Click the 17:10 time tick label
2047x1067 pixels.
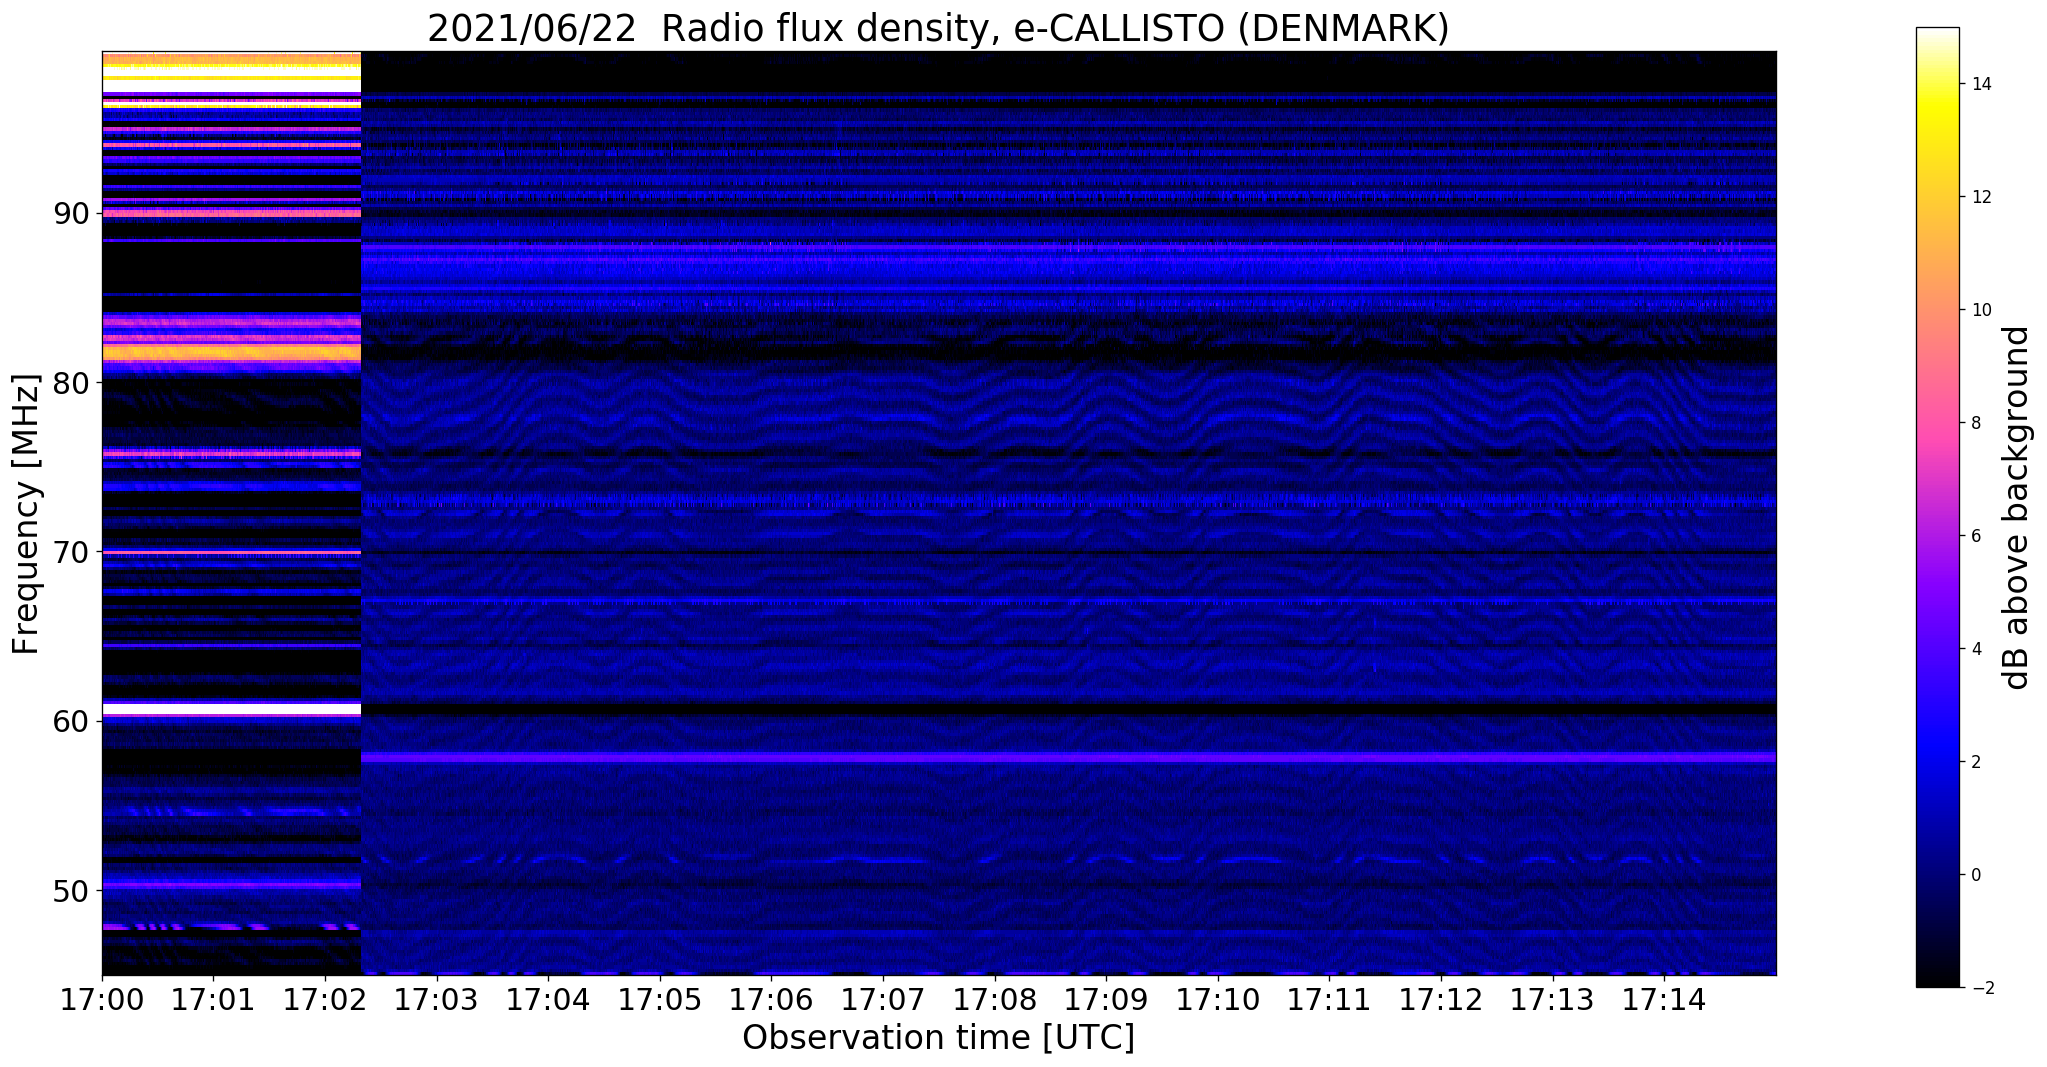1218,1001
